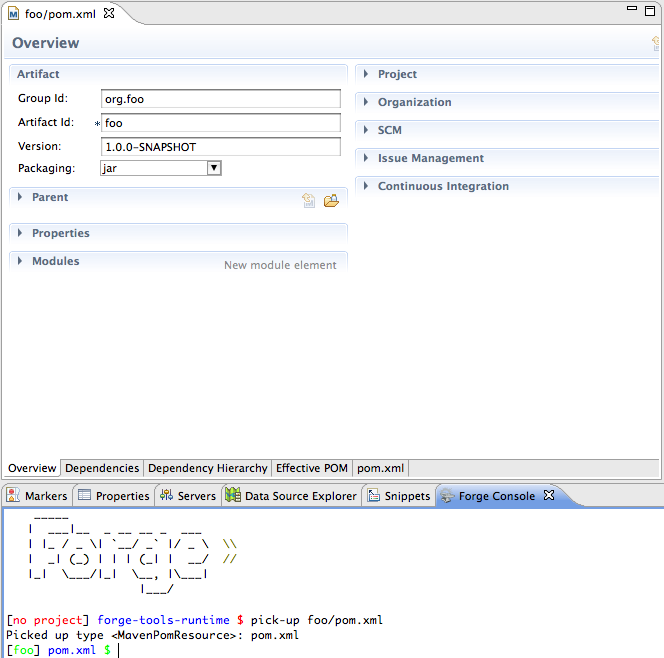664x658 pixels.
Task: Open the Packaging dropdown arrow
Action: click(214, 168)
